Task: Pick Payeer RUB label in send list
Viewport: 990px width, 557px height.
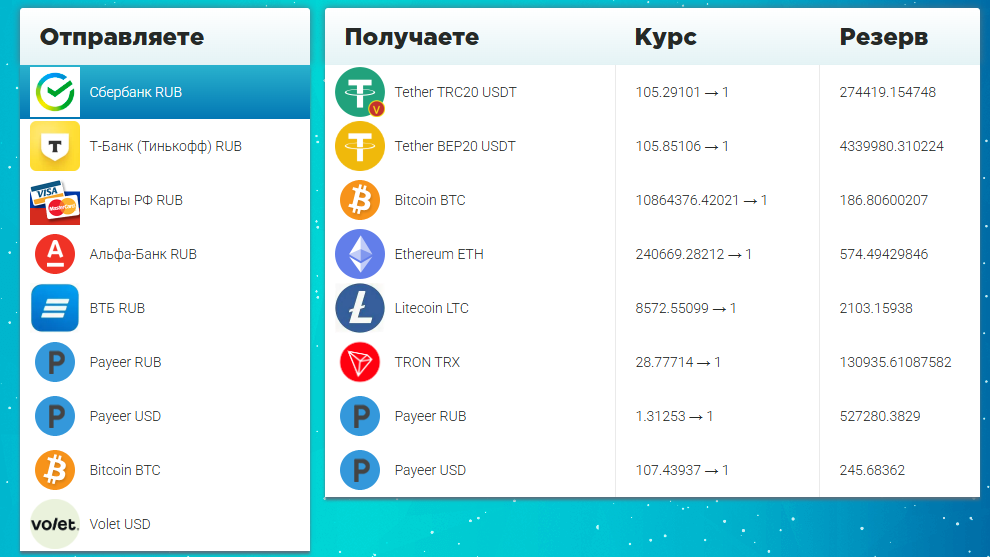Action: click(125, 362)
